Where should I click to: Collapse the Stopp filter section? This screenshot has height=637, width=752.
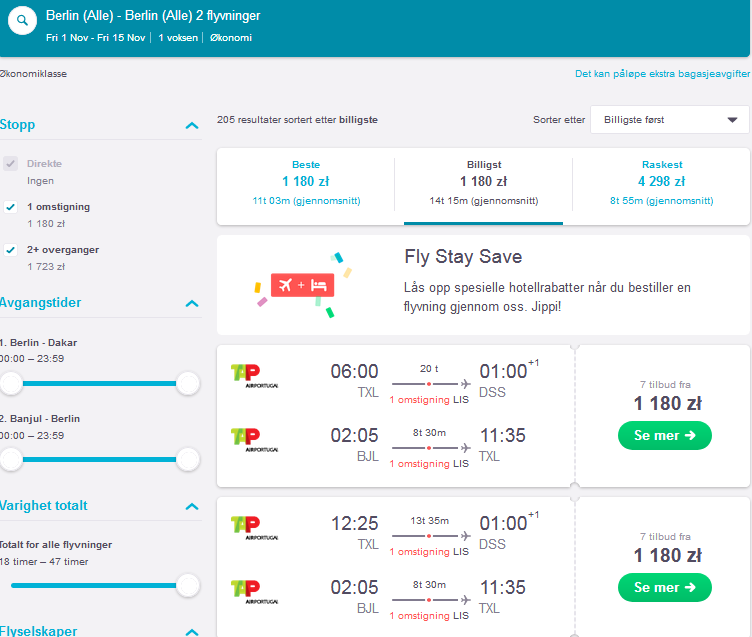tap(192, 125)
